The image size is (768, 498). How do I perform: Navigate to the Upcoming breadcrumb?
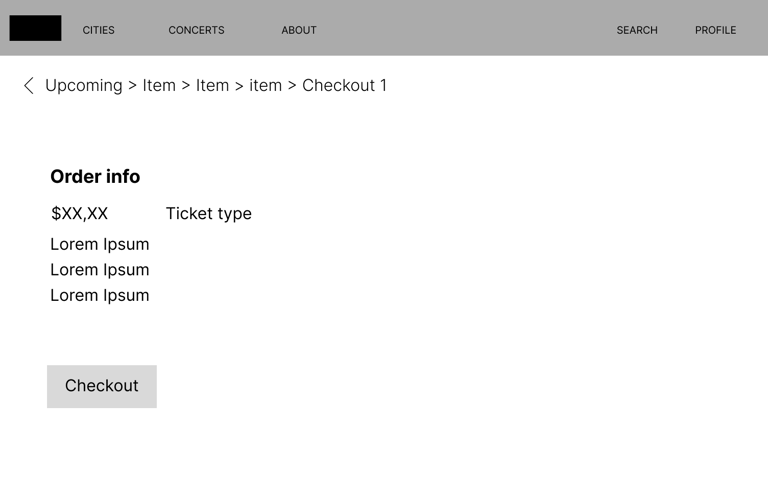84,86
